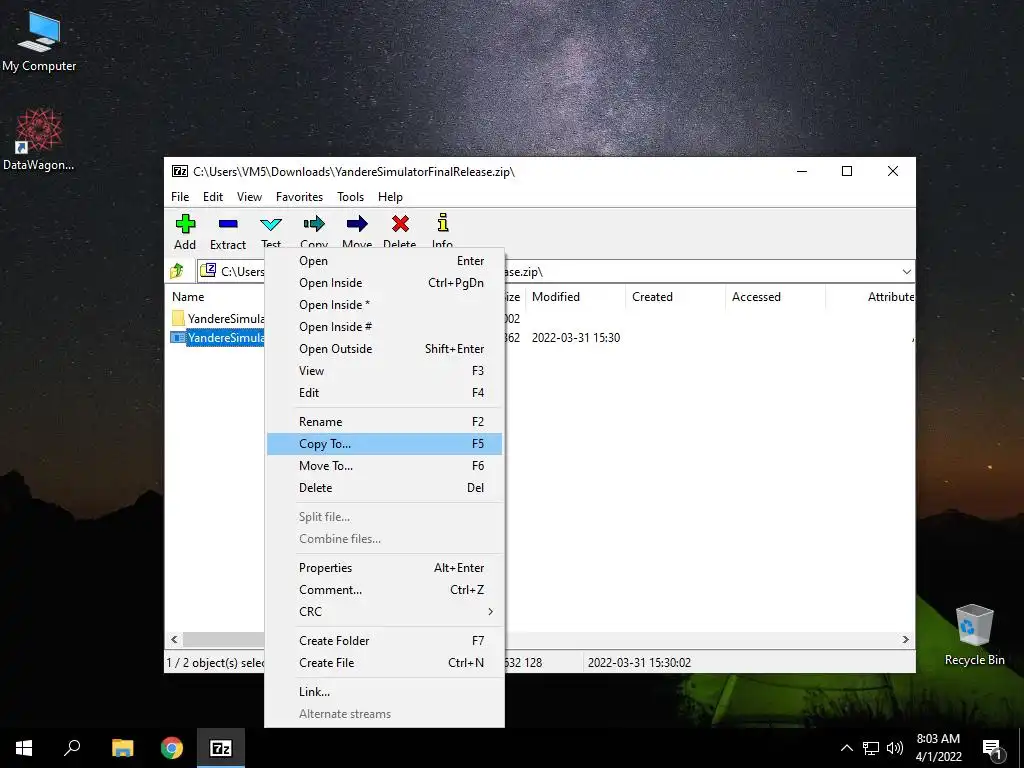Screen dimensions: 1024x768
Task: Open the notification center icon
Action: point(993,750)
